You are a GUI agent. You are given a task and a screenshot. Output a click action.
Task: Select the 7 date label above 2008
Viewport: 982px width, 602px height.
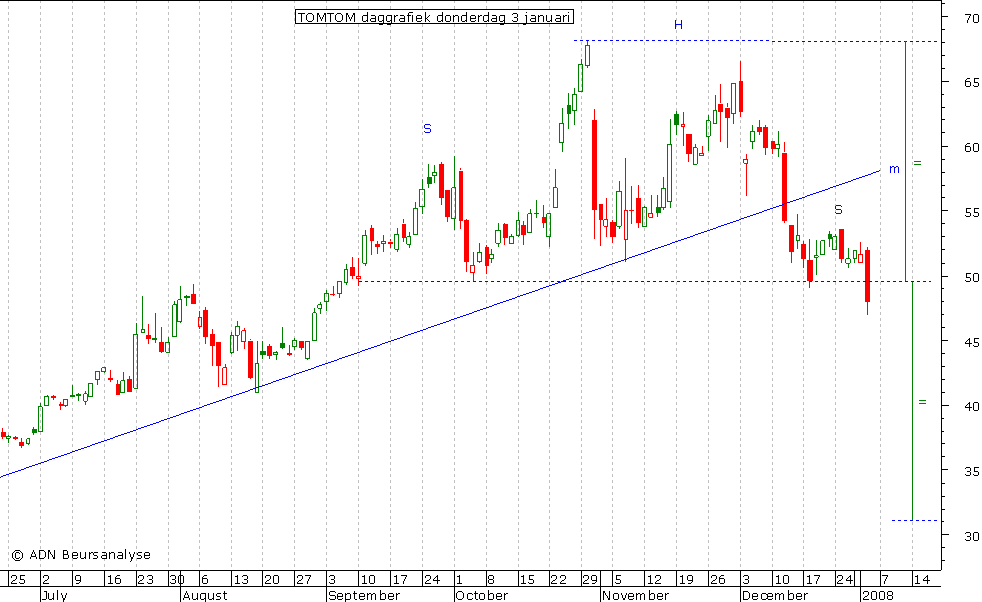tap(886, 579)
